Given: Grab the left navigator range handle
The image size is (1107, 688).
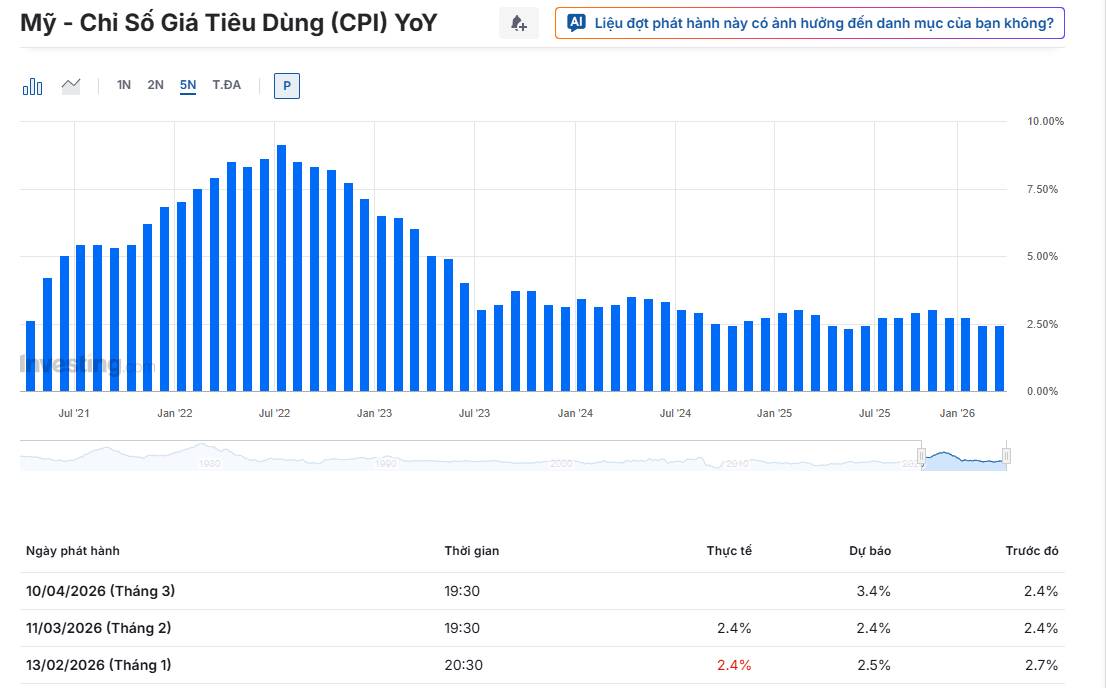Looking at the screenshot, I should [x=921, y=455].
